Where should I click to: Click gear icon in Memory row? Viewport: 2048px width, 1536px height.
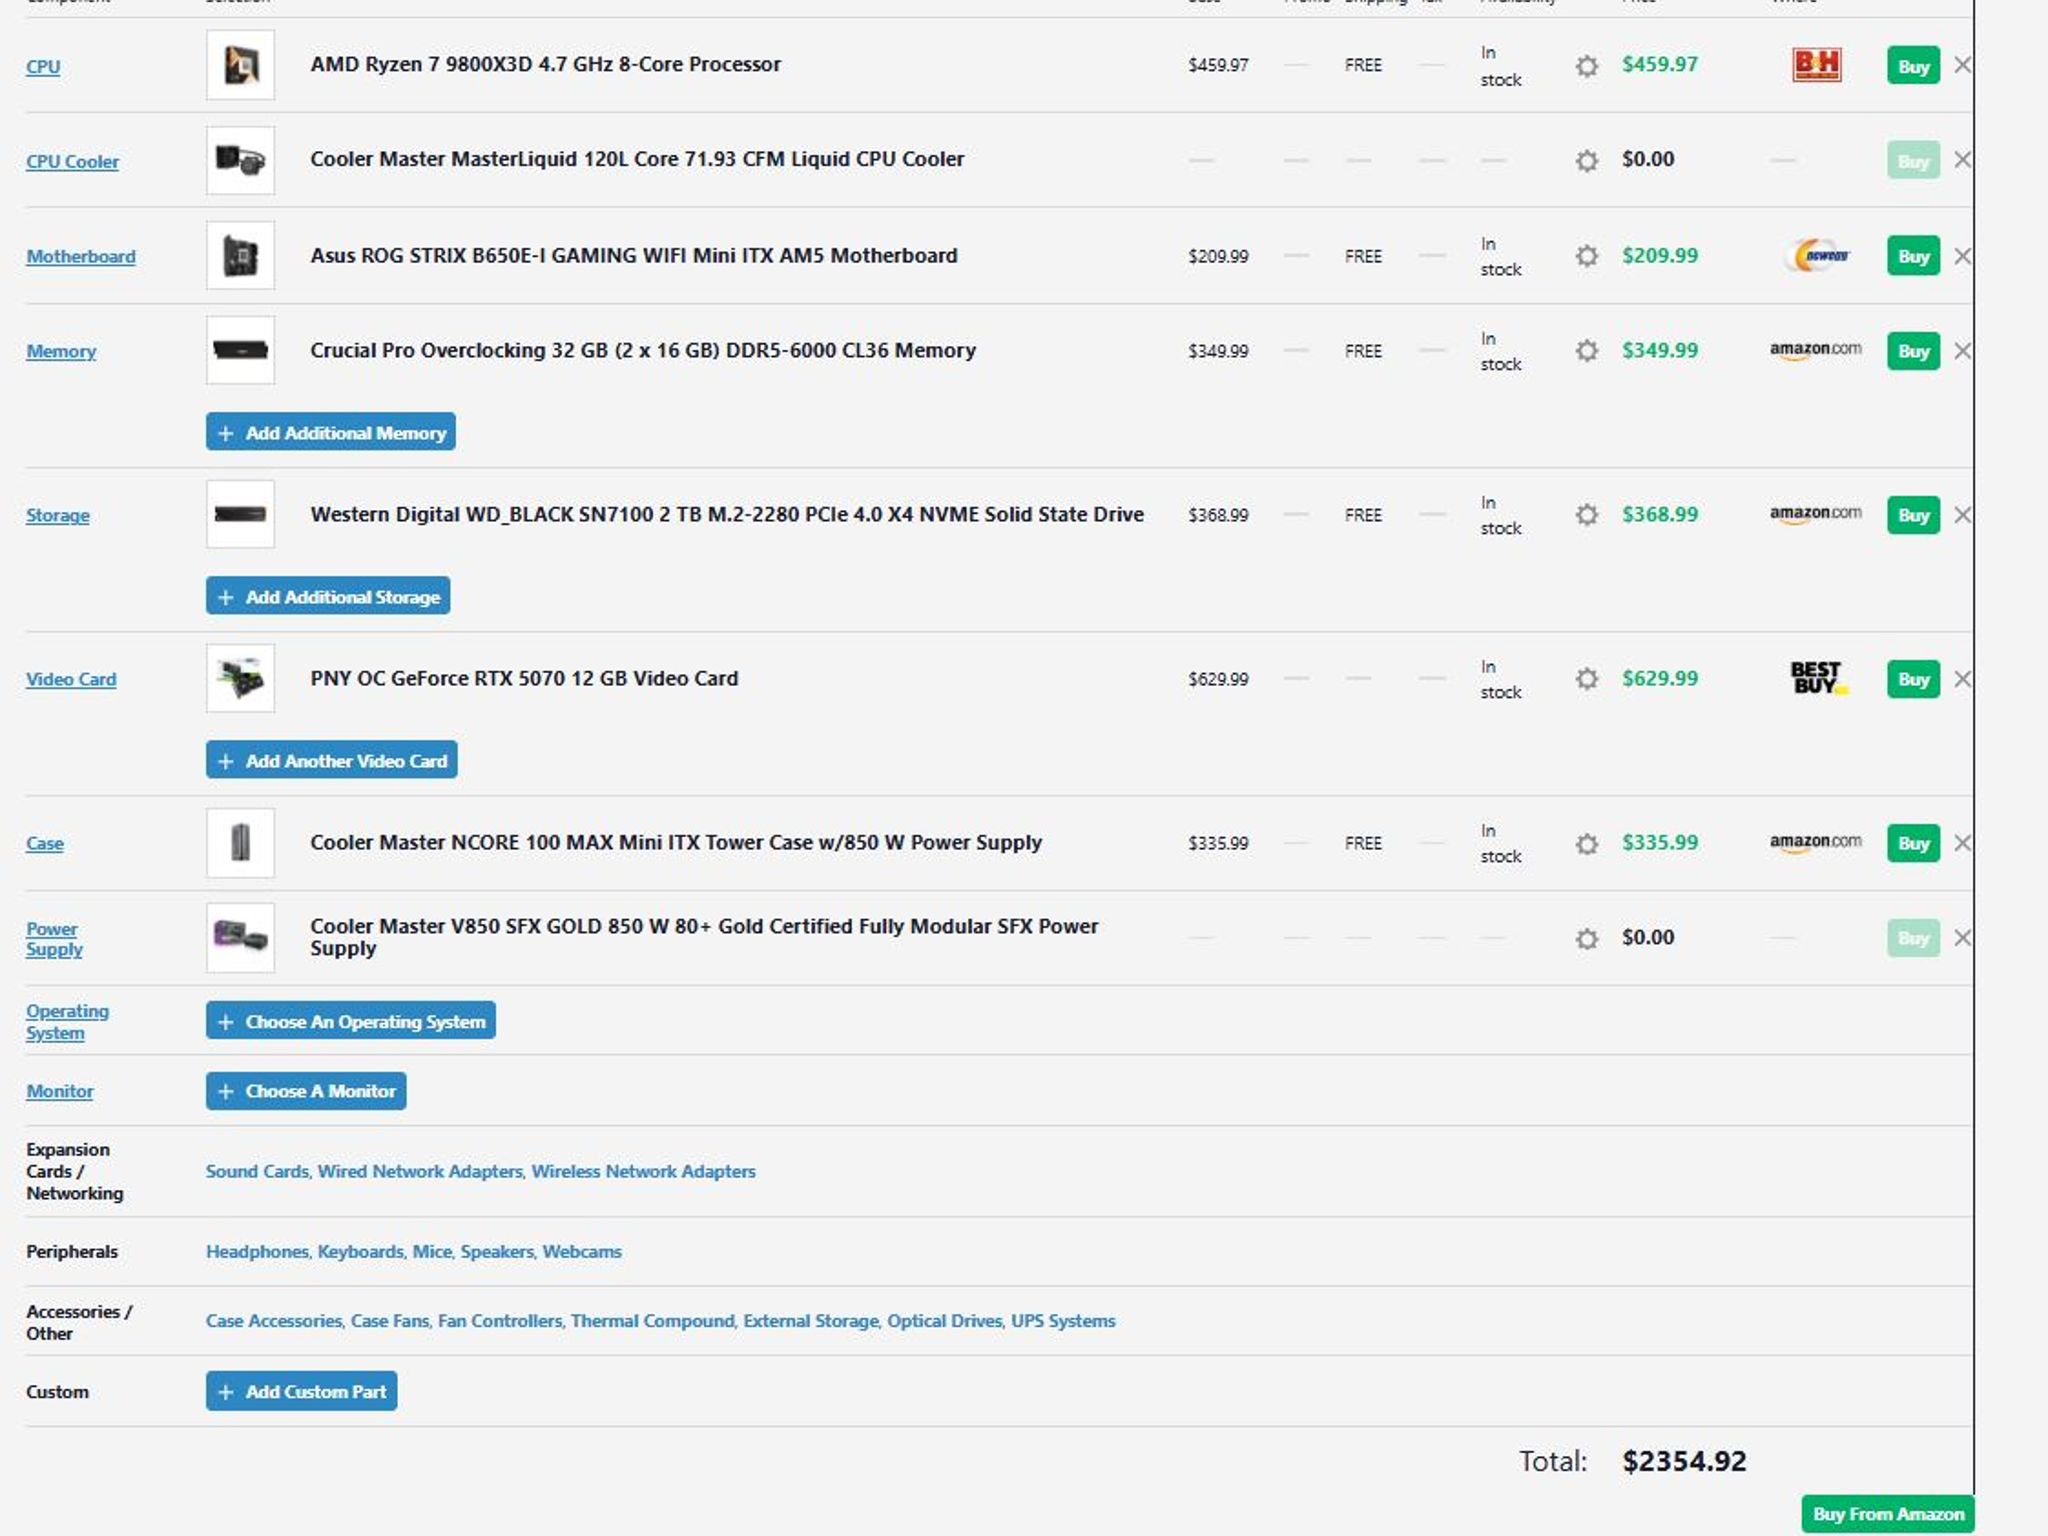pos(1586,351)
